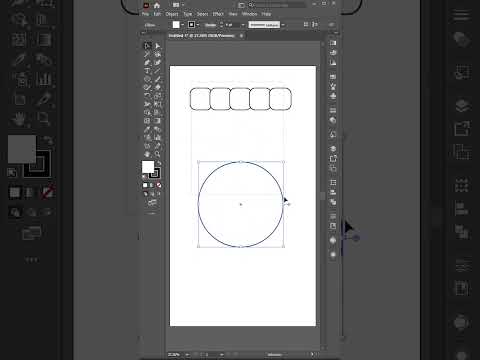The width and height of the screenshot is (480, 360).
Task: Click the stroke weight stepper arrows
Action: click(x=221, y=25)
